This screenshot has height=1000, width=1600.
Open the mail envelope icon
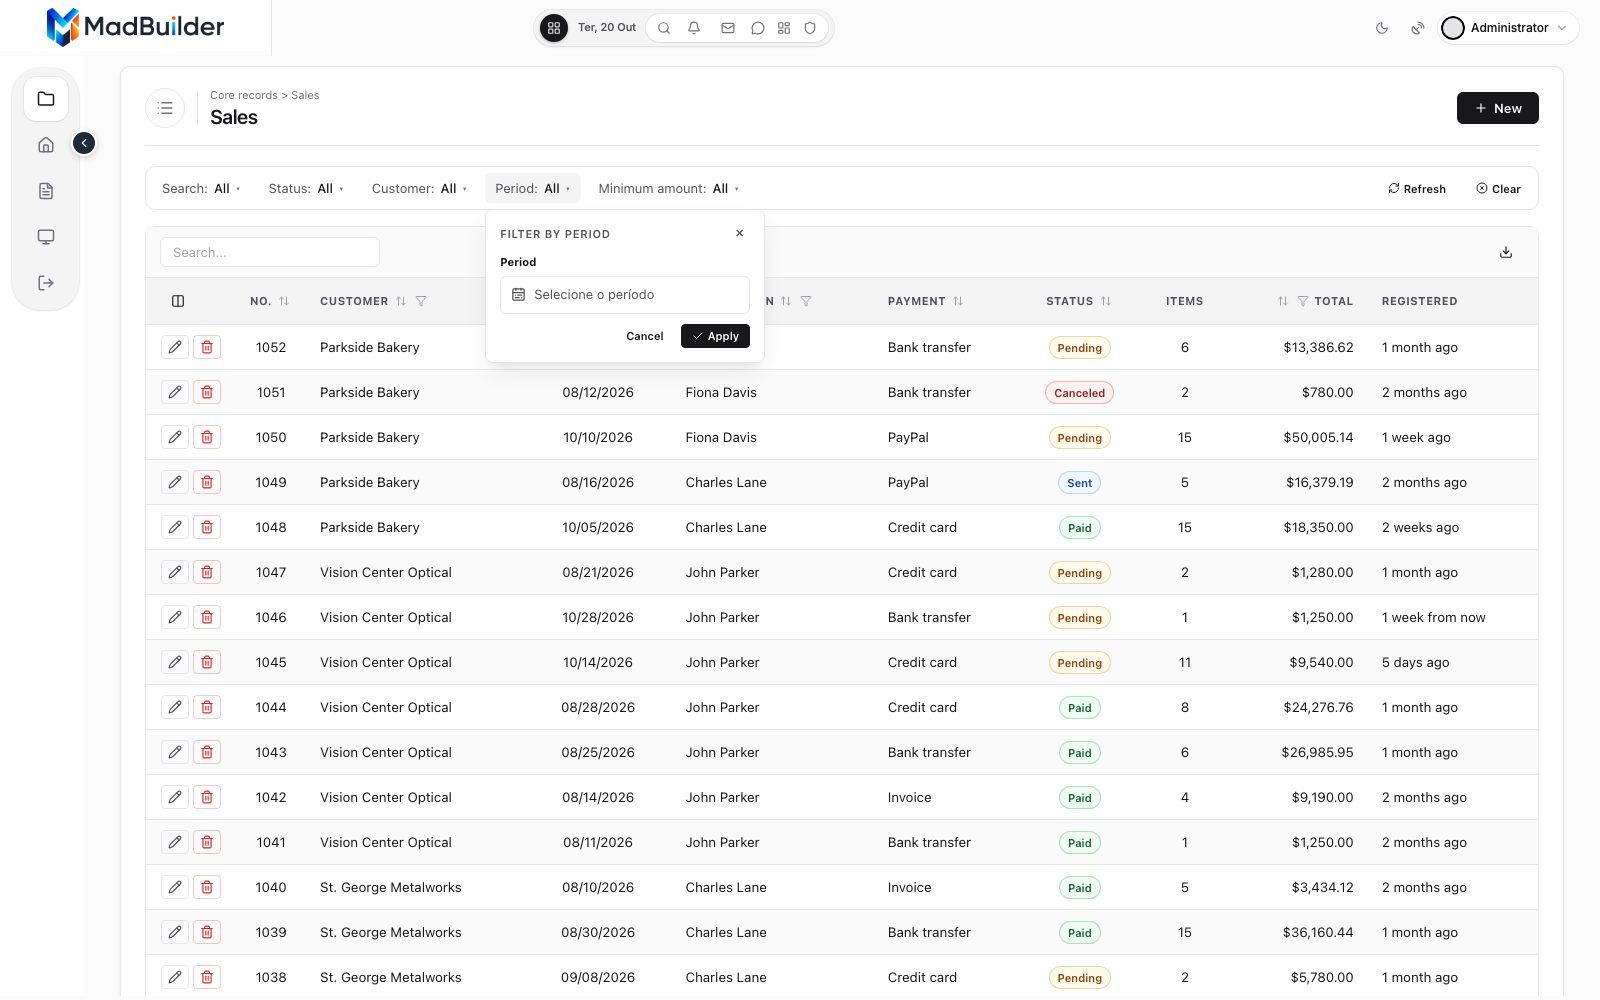pyautogui.click(x=728, y=28)
